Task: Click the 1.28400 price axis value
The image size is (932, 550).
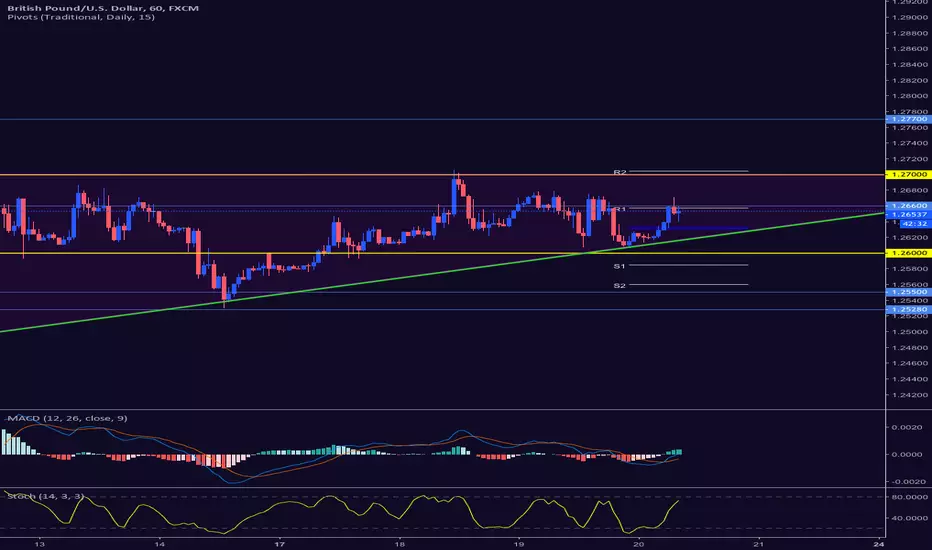Action: tap(909, 64)
